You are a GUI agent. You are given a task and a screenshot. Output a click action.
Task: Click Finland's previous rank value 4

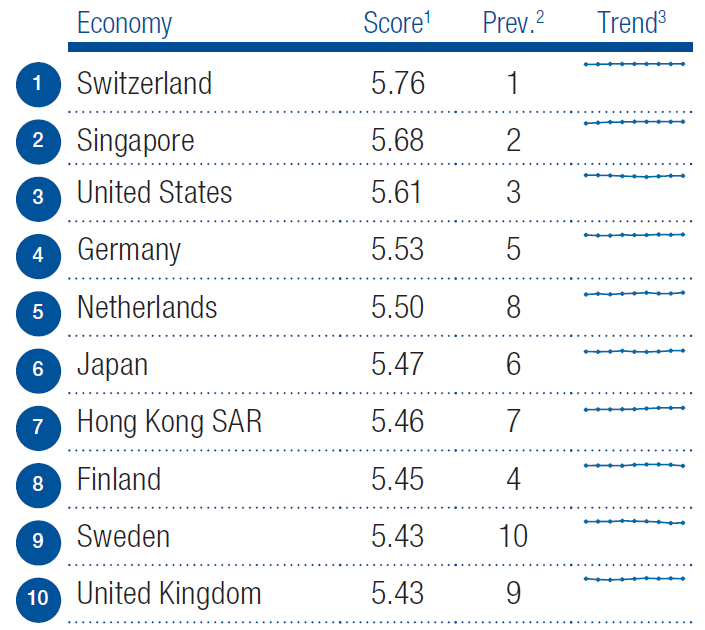[x=513, y=480]
